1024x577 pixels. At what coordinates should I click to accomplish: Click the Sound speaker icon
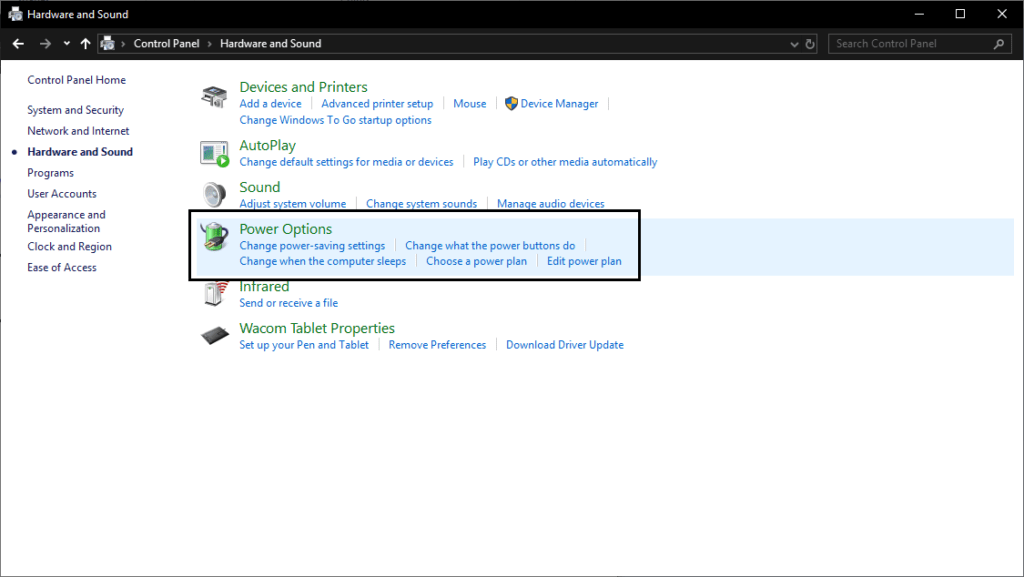pyautogui.click(x=214, y=195)
